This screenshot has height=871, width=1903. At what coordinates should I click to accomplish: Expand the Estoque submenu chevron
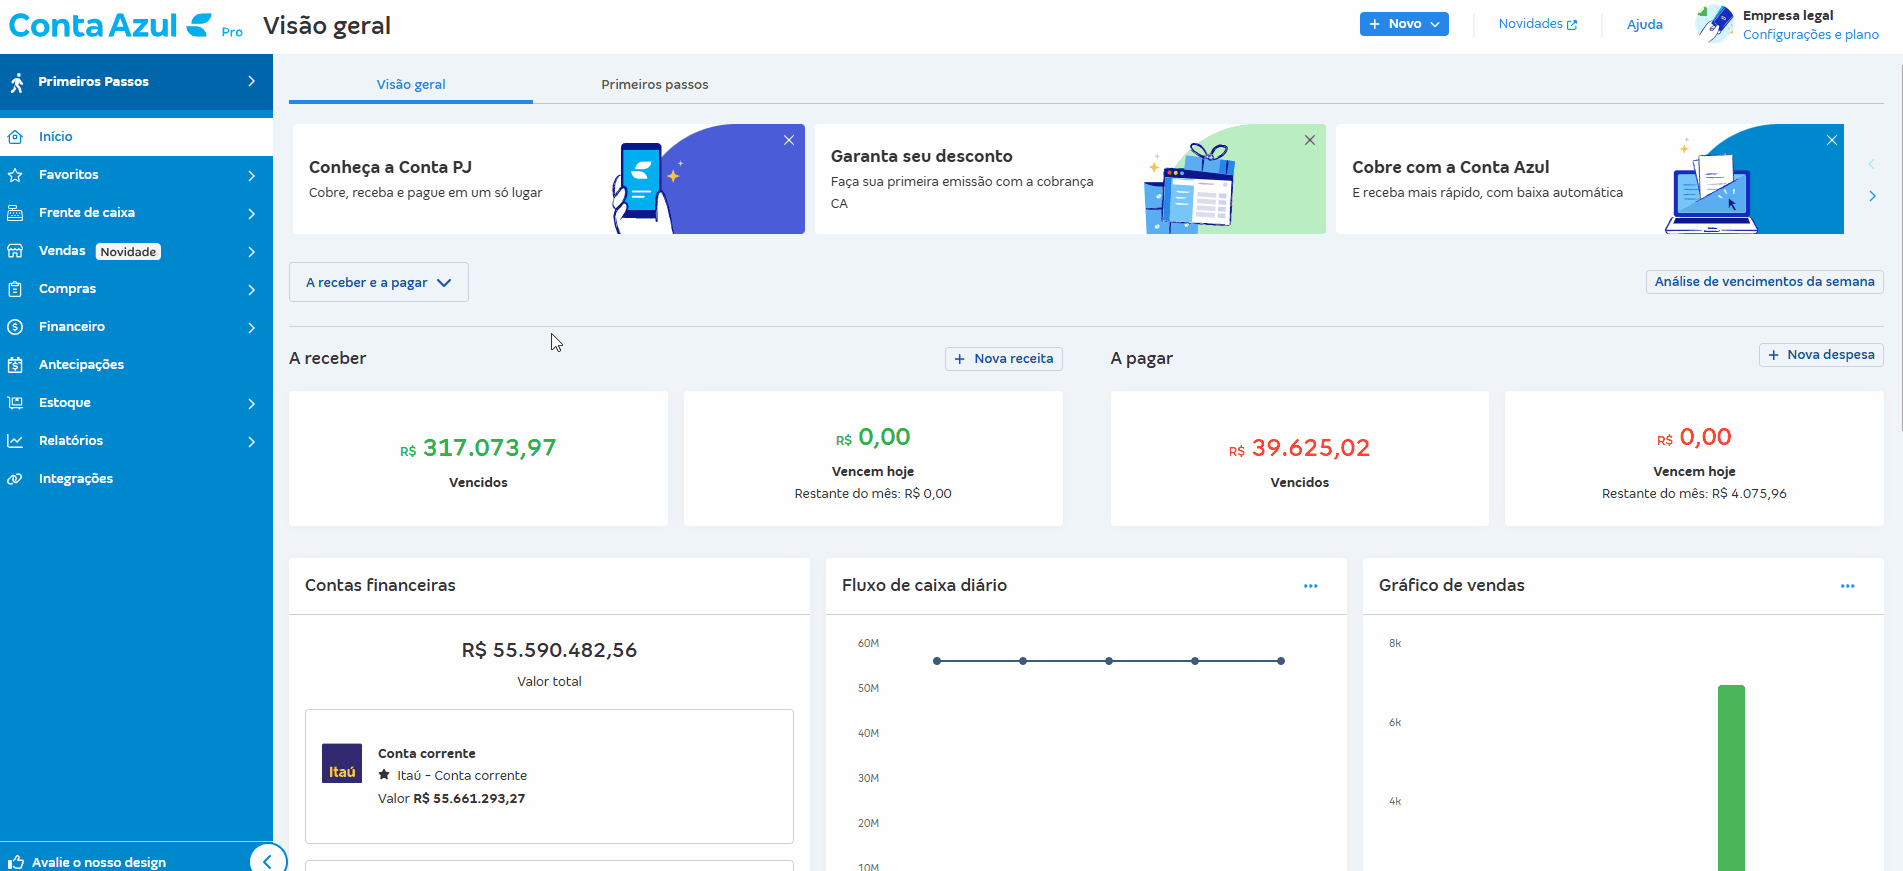pyautogui.click(x=251, y=404)
